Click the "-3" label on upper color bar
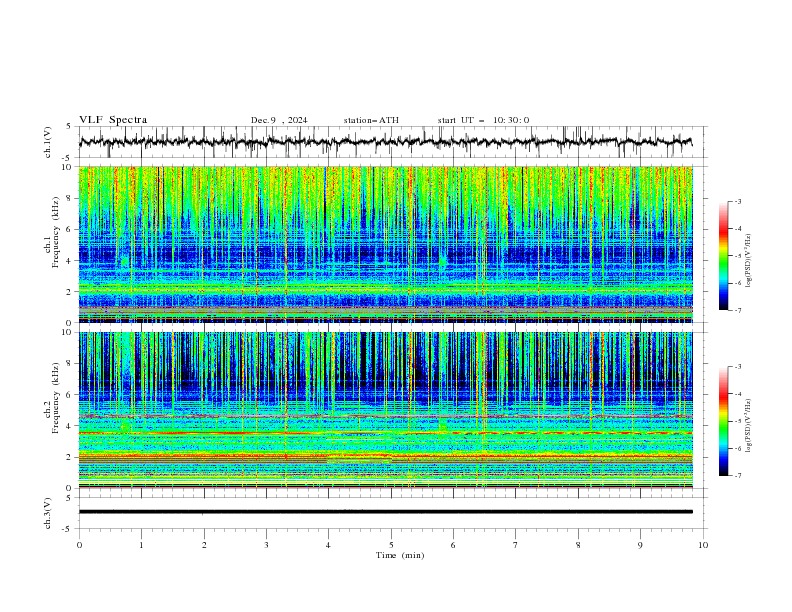Viewport: 792px width, 612px height. 737,201
